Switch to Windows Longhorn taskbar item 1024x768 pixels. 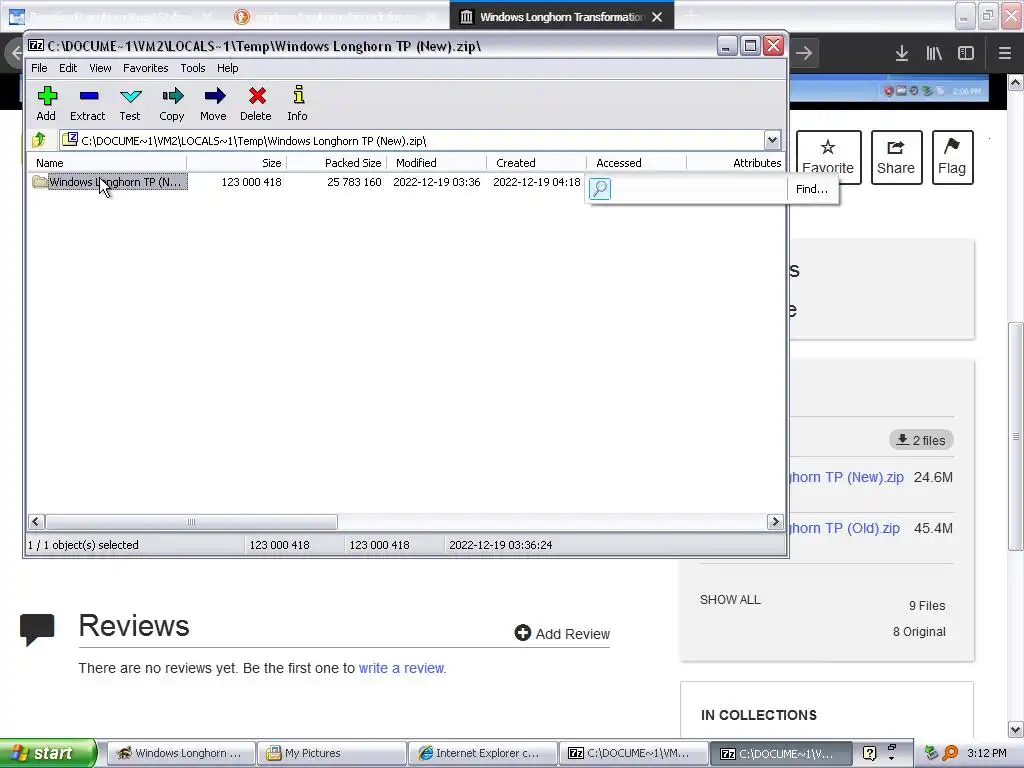tap(180, 753)
